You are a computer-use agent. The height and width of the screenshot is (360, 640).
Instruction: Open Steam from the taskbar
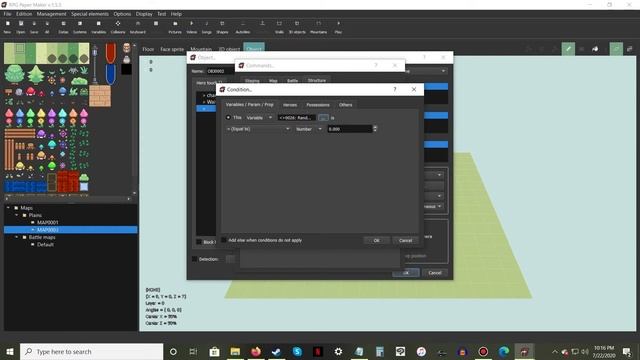pyautogui.click(x=276, y=351)
